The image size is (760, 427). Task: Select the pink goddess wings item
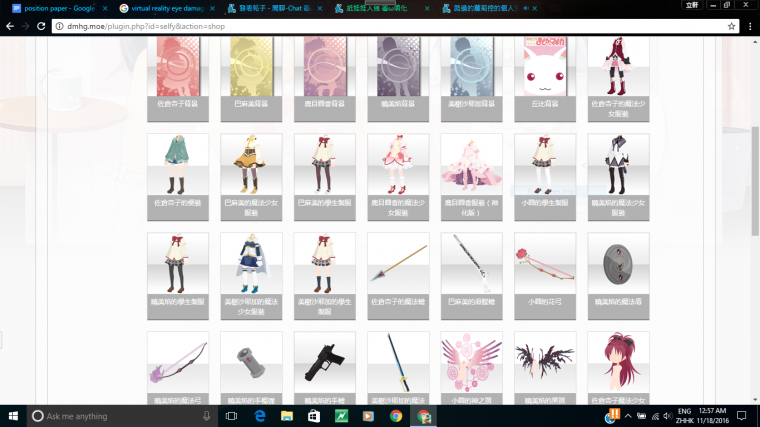[472, 368]
